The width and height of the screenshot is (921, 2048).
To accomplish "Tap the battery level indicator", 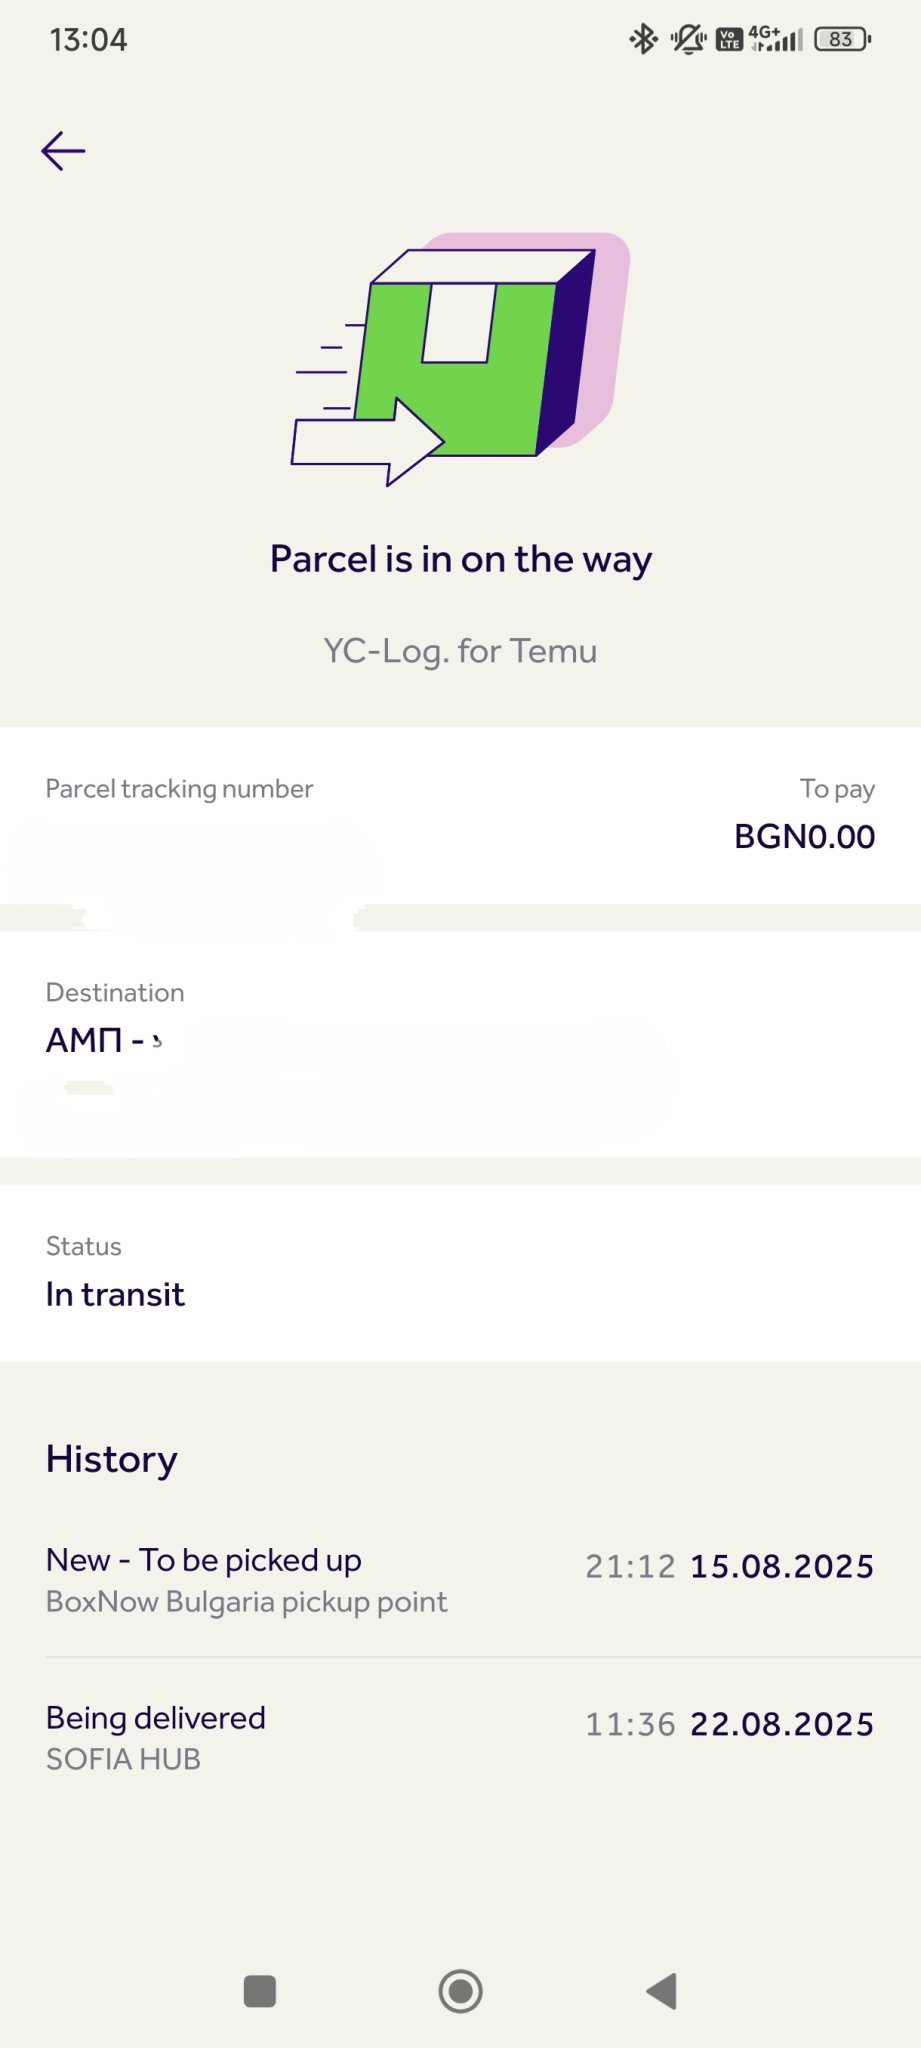I will (842, 40).
